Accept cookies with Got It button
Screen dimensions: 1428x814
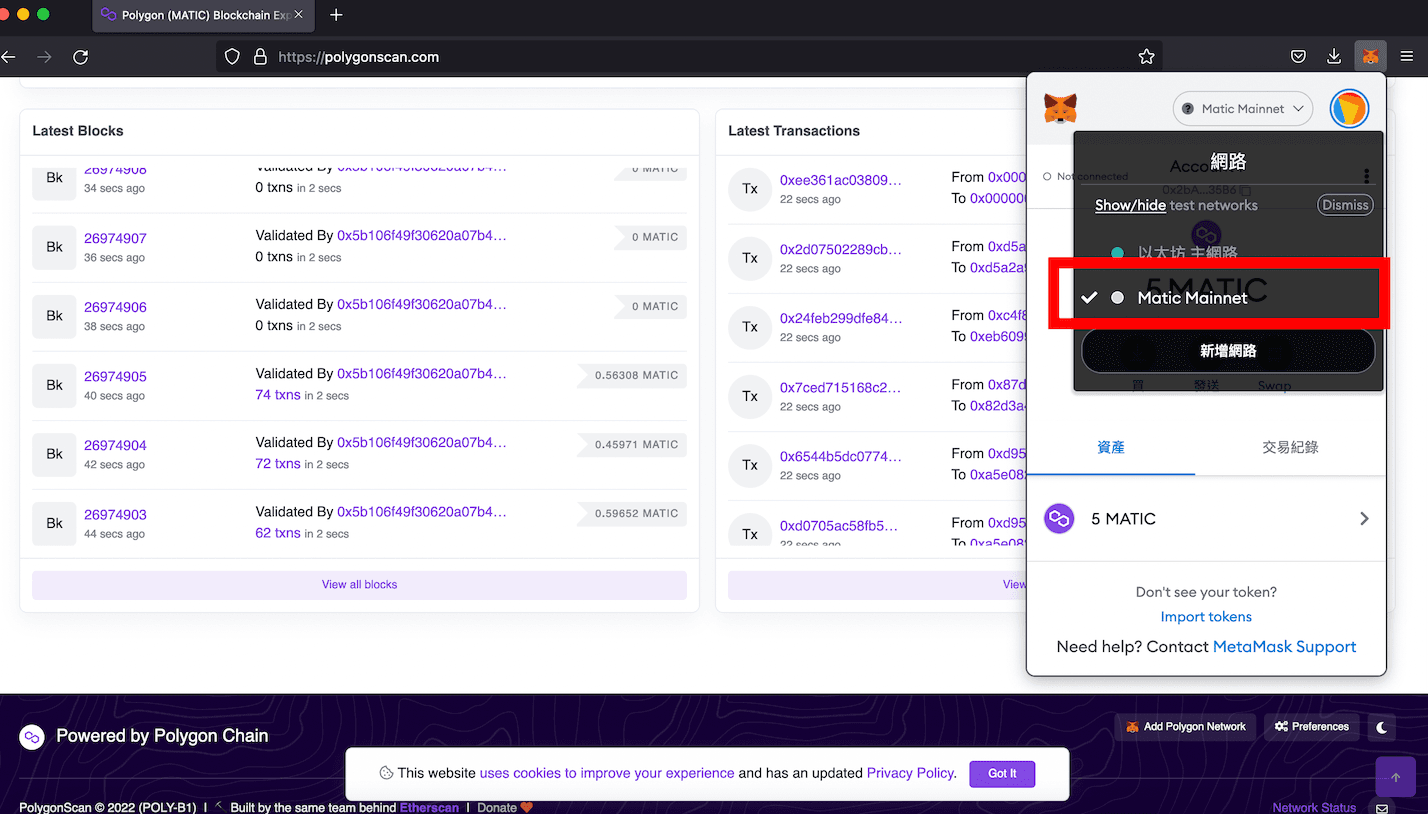click(x=1002, y=773)
